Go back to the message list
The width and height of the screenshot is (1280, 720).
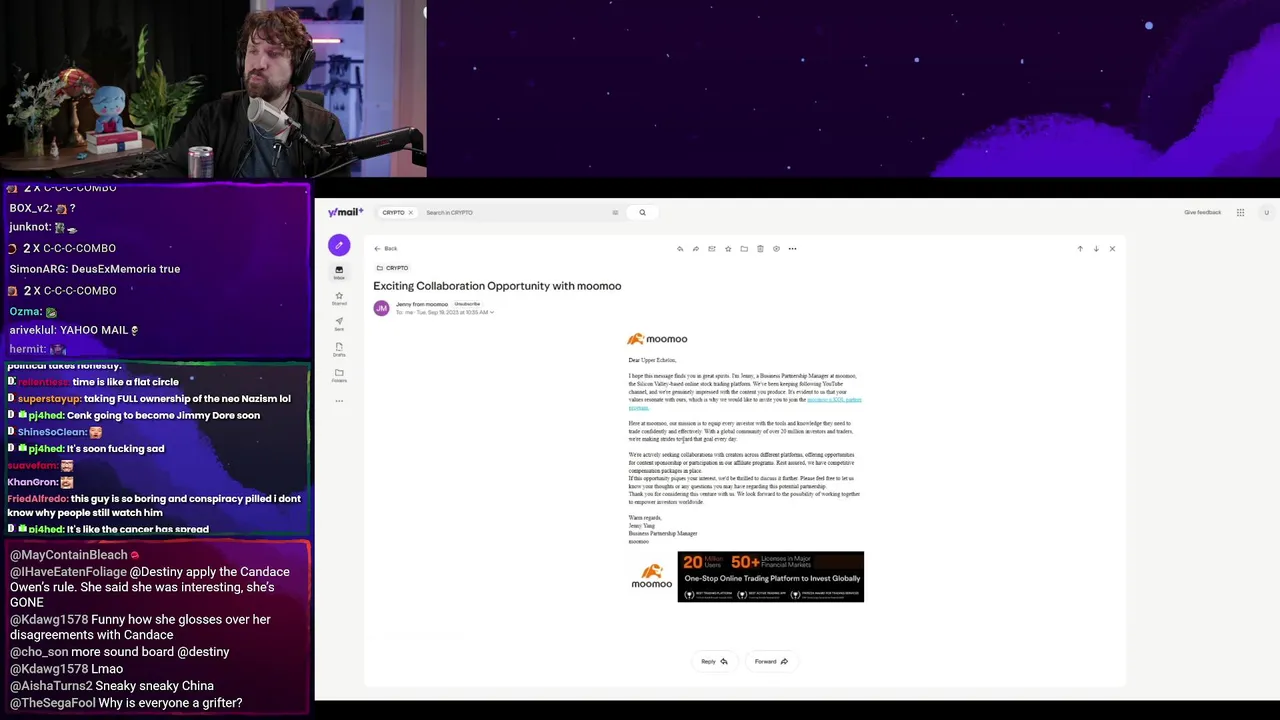coord(386,249)
